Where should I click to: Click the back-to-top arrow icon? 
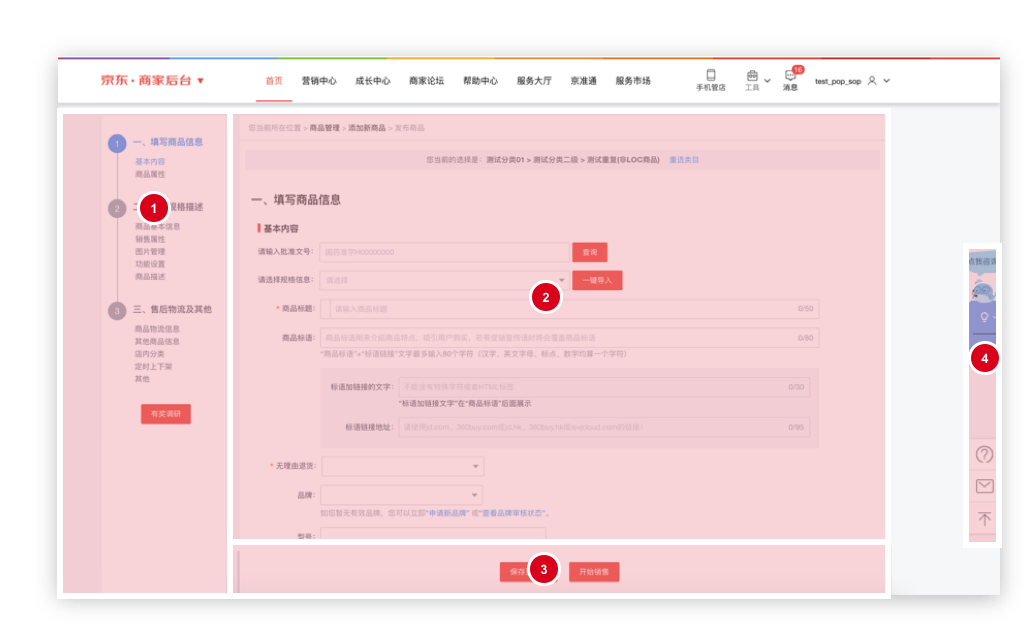[x=984, y=519]
